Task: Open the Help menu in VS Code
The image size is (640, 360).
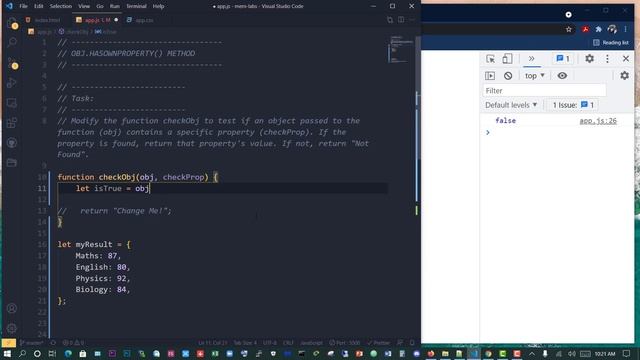Action: [x=158, y=6]
